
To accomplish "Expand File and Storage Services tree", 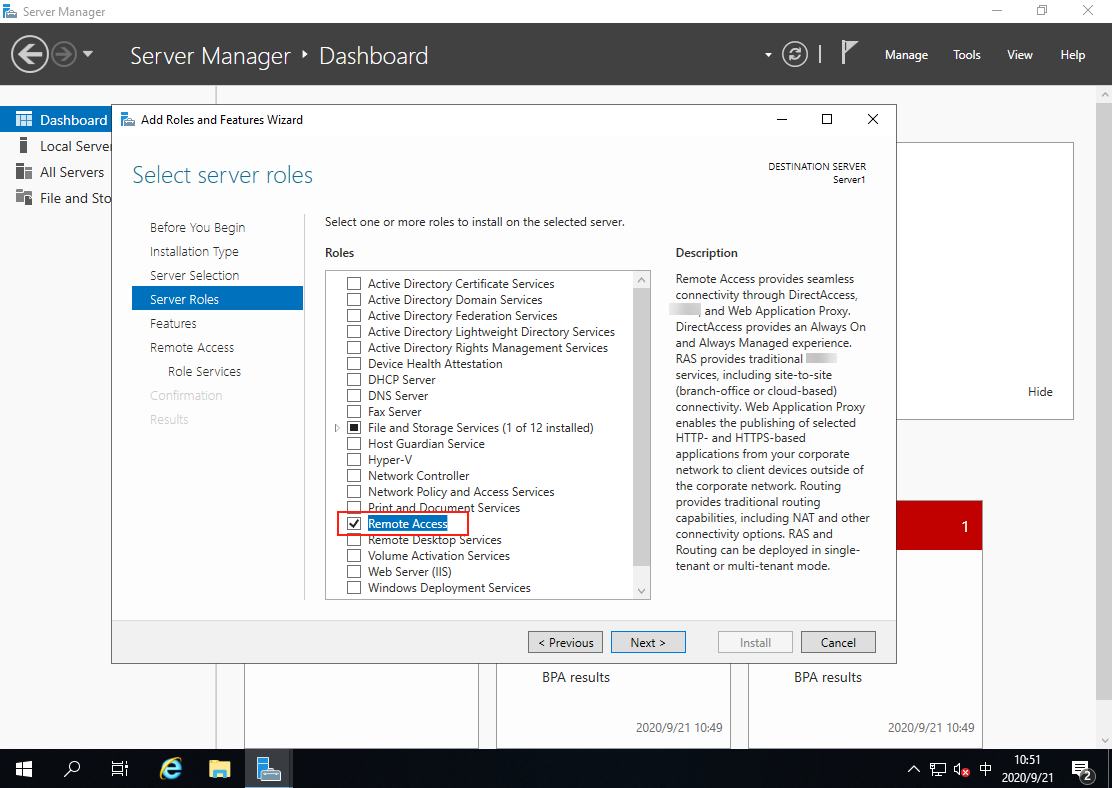I will pos(337,428).
